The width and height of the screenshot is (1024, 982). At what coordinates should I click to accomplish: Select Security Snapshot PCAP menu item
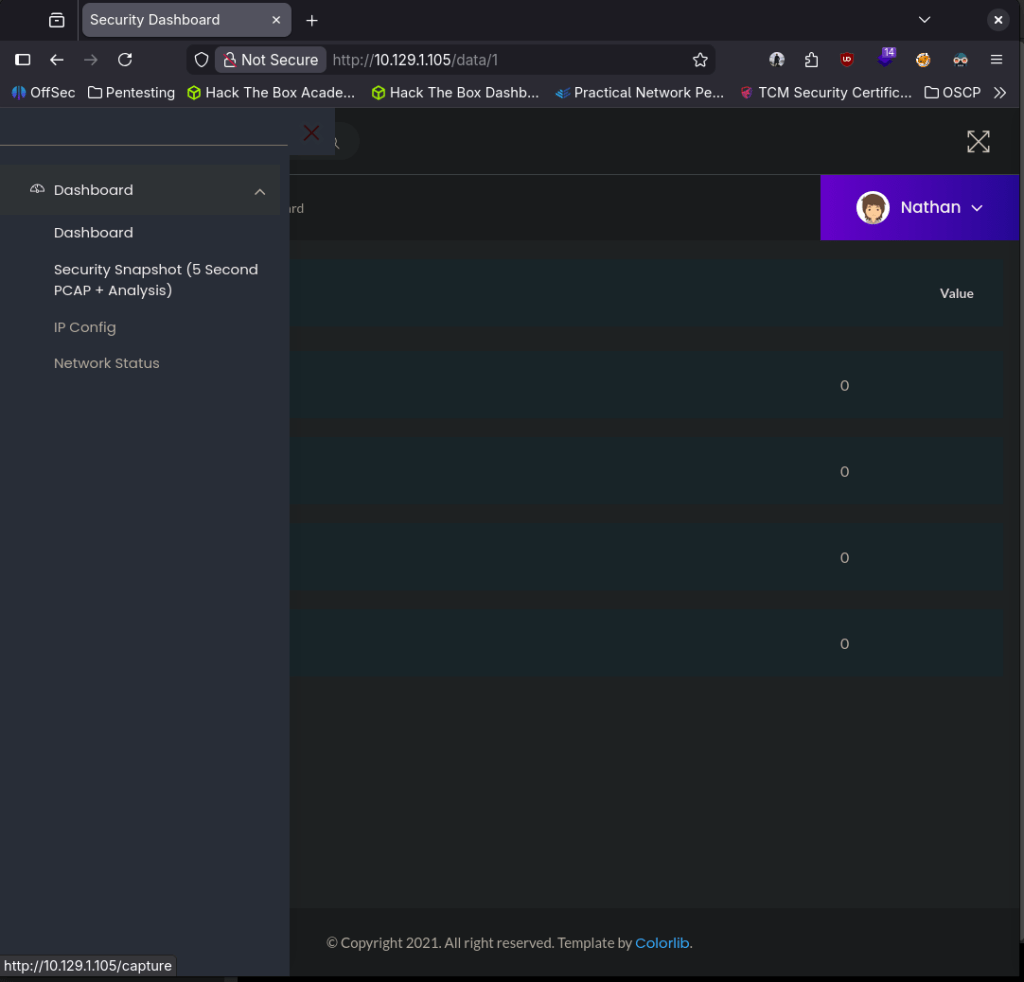pos(155,280)
